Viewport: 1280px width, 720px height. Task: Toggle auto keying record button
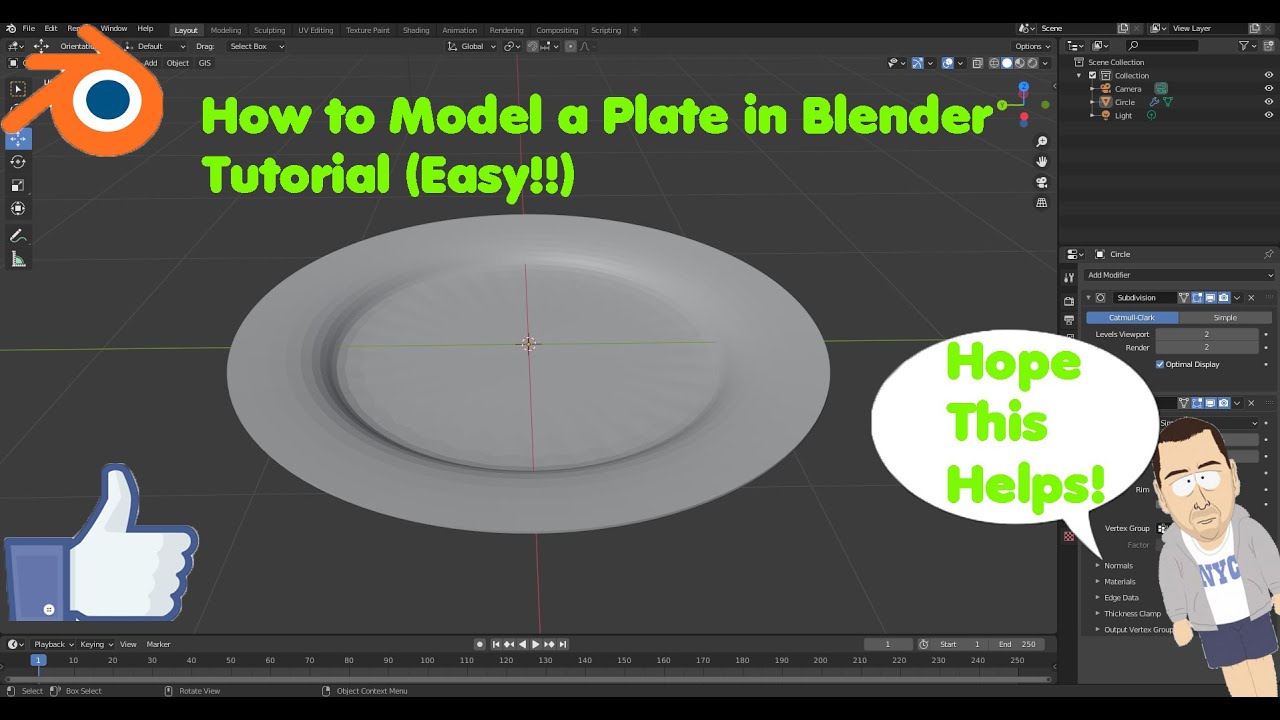click(x=480, y=644)
